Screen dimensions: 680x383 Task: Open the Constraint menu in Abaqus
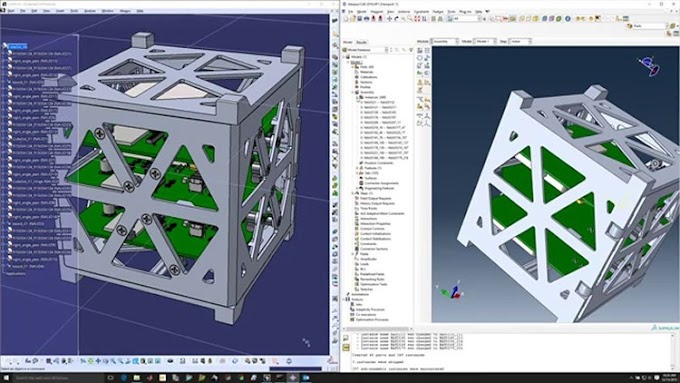(421, 12)
